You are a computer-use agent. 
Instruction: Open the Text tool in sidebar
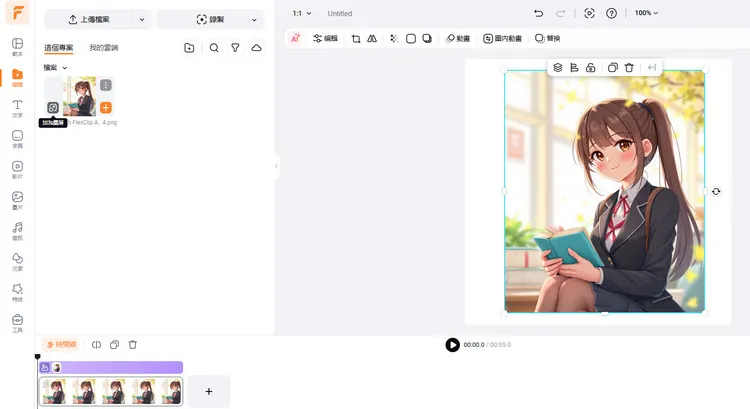click(17, 107)
